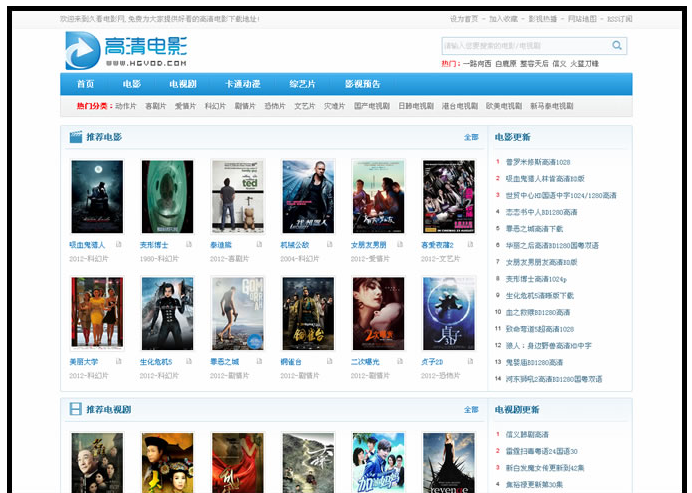
Task: Open TV update item 信义韩剧高清
Action: [527, 434]
